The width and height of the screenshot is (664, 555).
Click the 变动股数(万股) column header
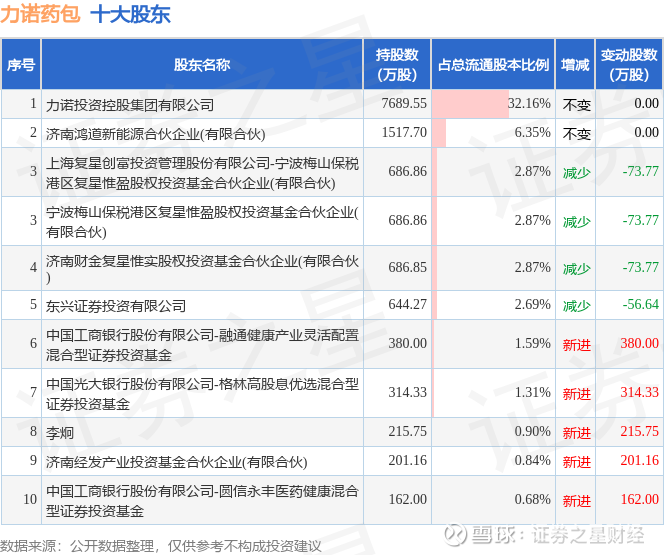629,65
